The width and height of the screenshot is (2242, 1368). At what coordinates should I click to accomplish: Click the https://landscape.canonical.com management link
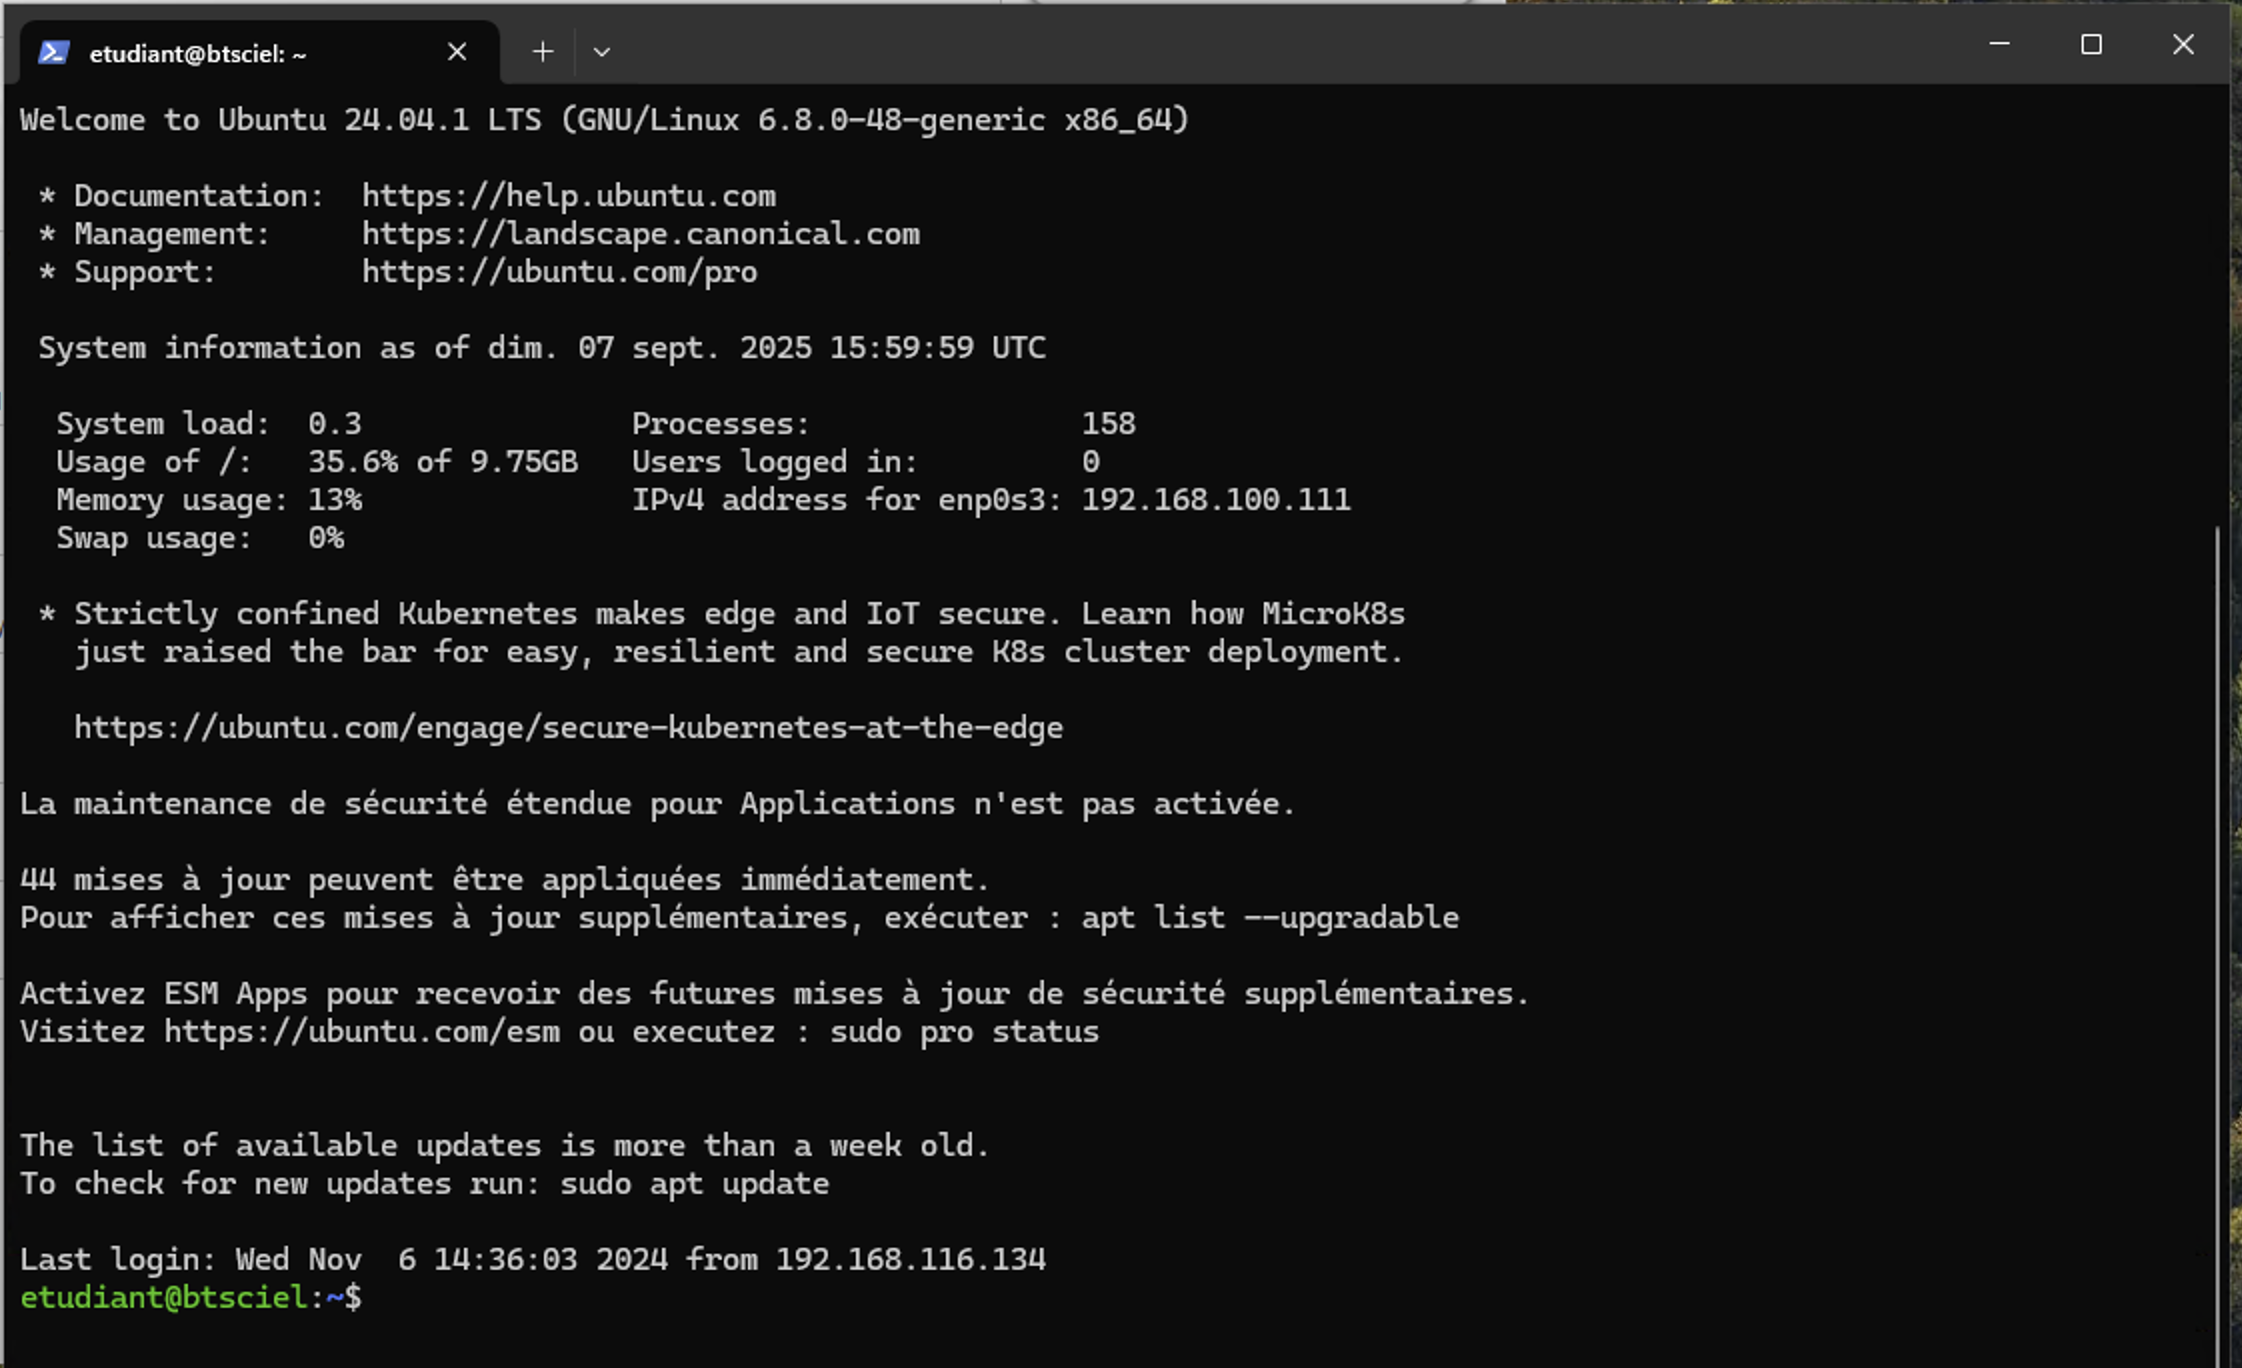click(x=640, y=234)
